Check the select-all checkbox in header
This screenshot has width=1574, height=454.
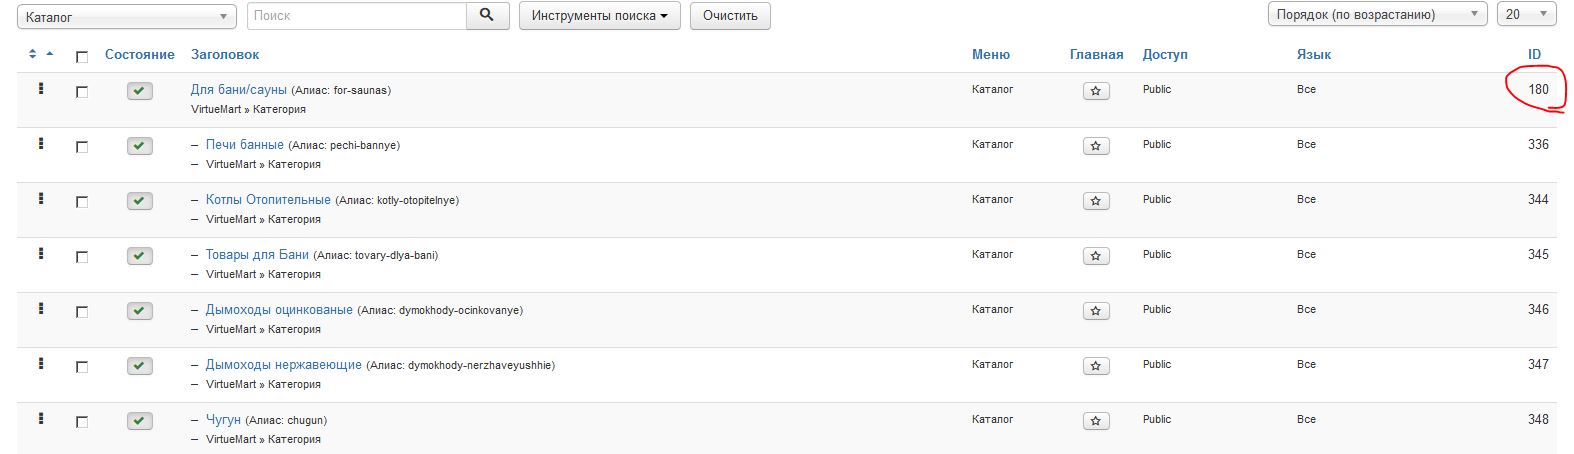coord(82,57)
